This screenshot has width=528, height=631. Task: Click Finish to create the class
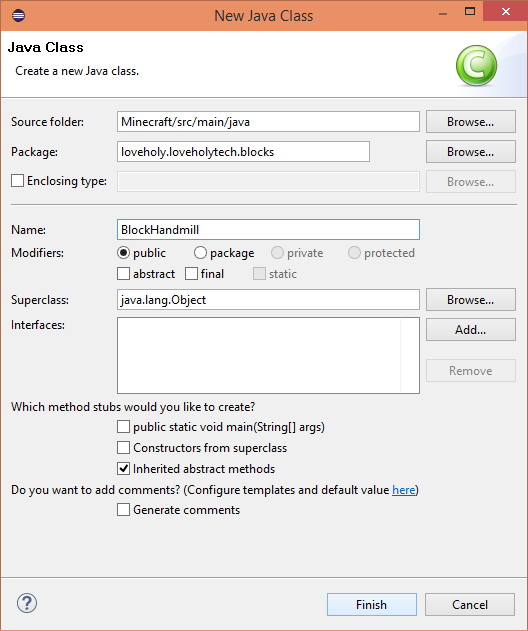click(x=371, y=604)
